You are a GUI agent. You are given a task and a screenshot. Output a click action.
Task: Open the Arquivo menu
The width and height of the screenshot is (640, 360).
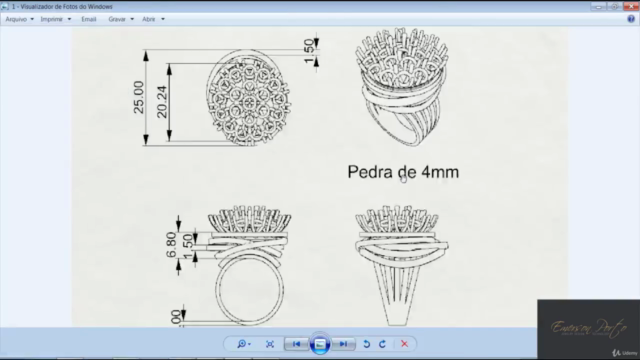tap(16, 19)
